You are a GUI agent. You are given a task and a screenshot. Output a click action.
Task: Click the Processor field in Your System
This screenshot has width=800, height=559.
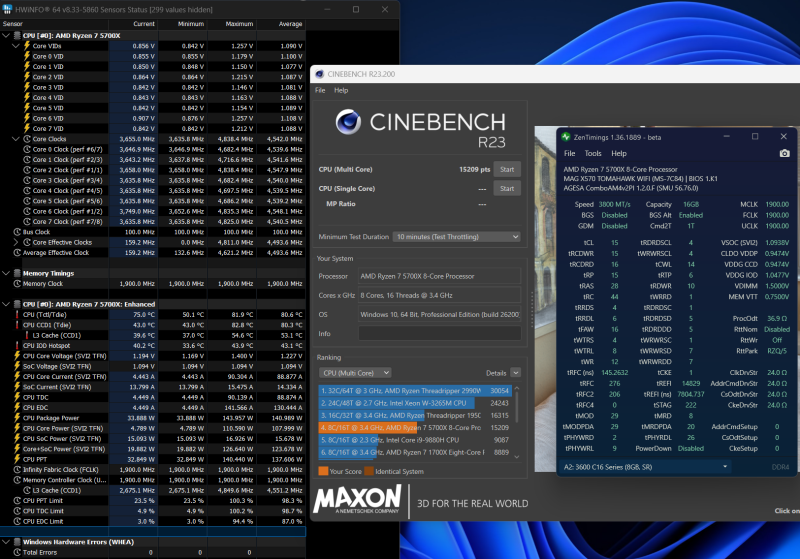pyautogui.click(x=439, y=276)
